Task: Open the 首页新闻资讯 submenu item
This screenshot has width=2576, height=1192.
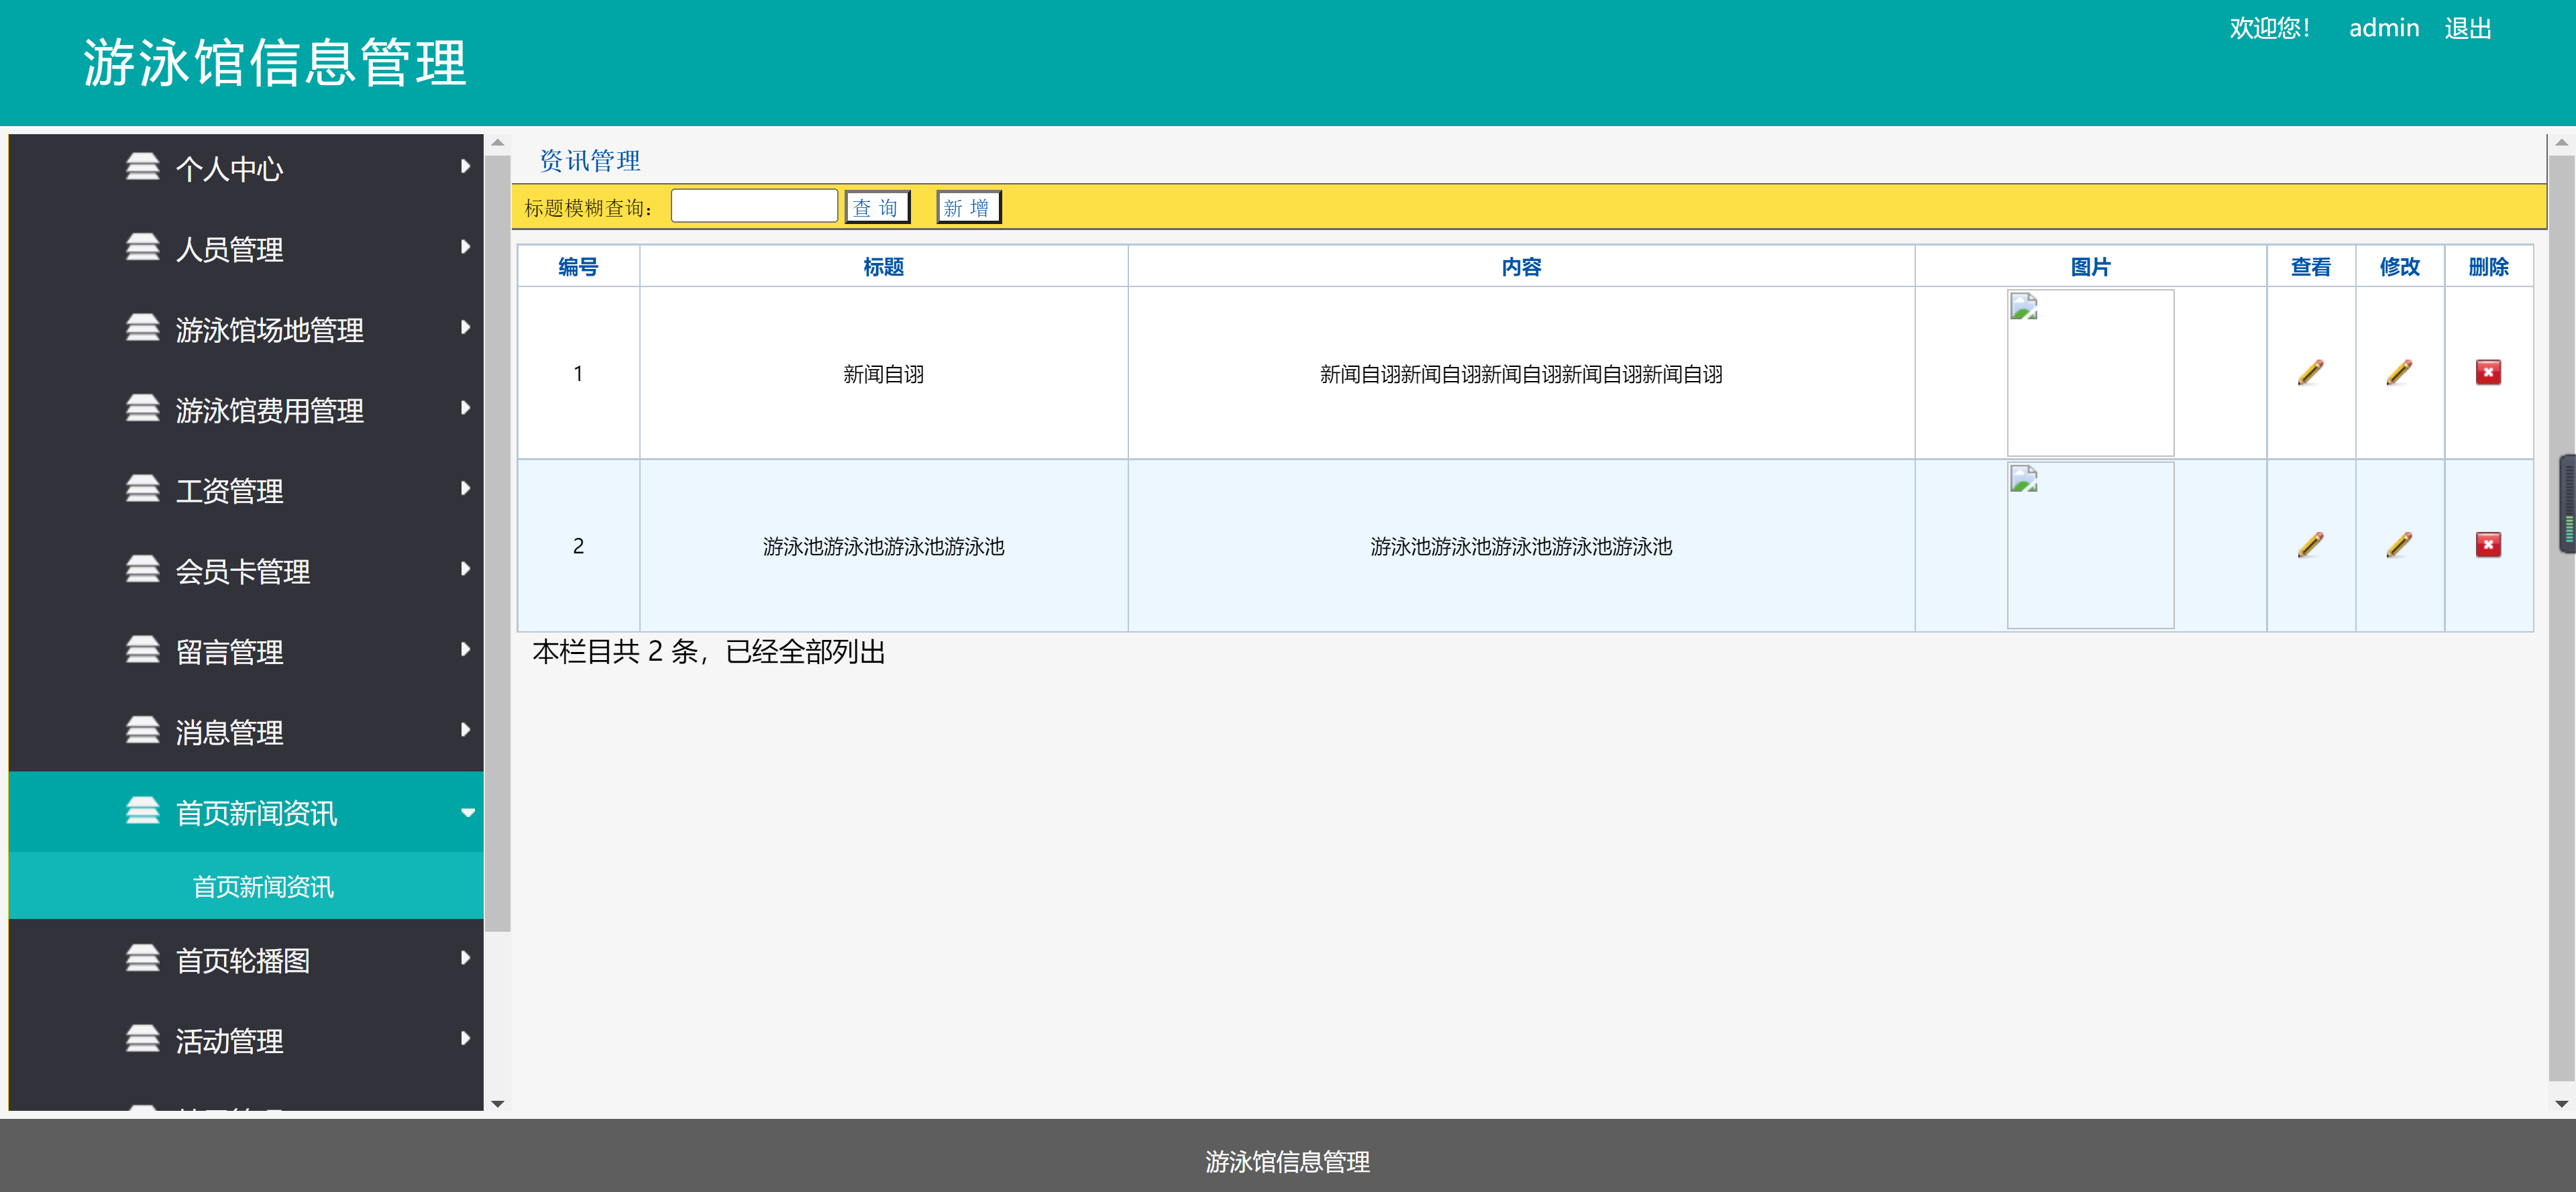Action: pyautogui.click(x=262, y=887)
